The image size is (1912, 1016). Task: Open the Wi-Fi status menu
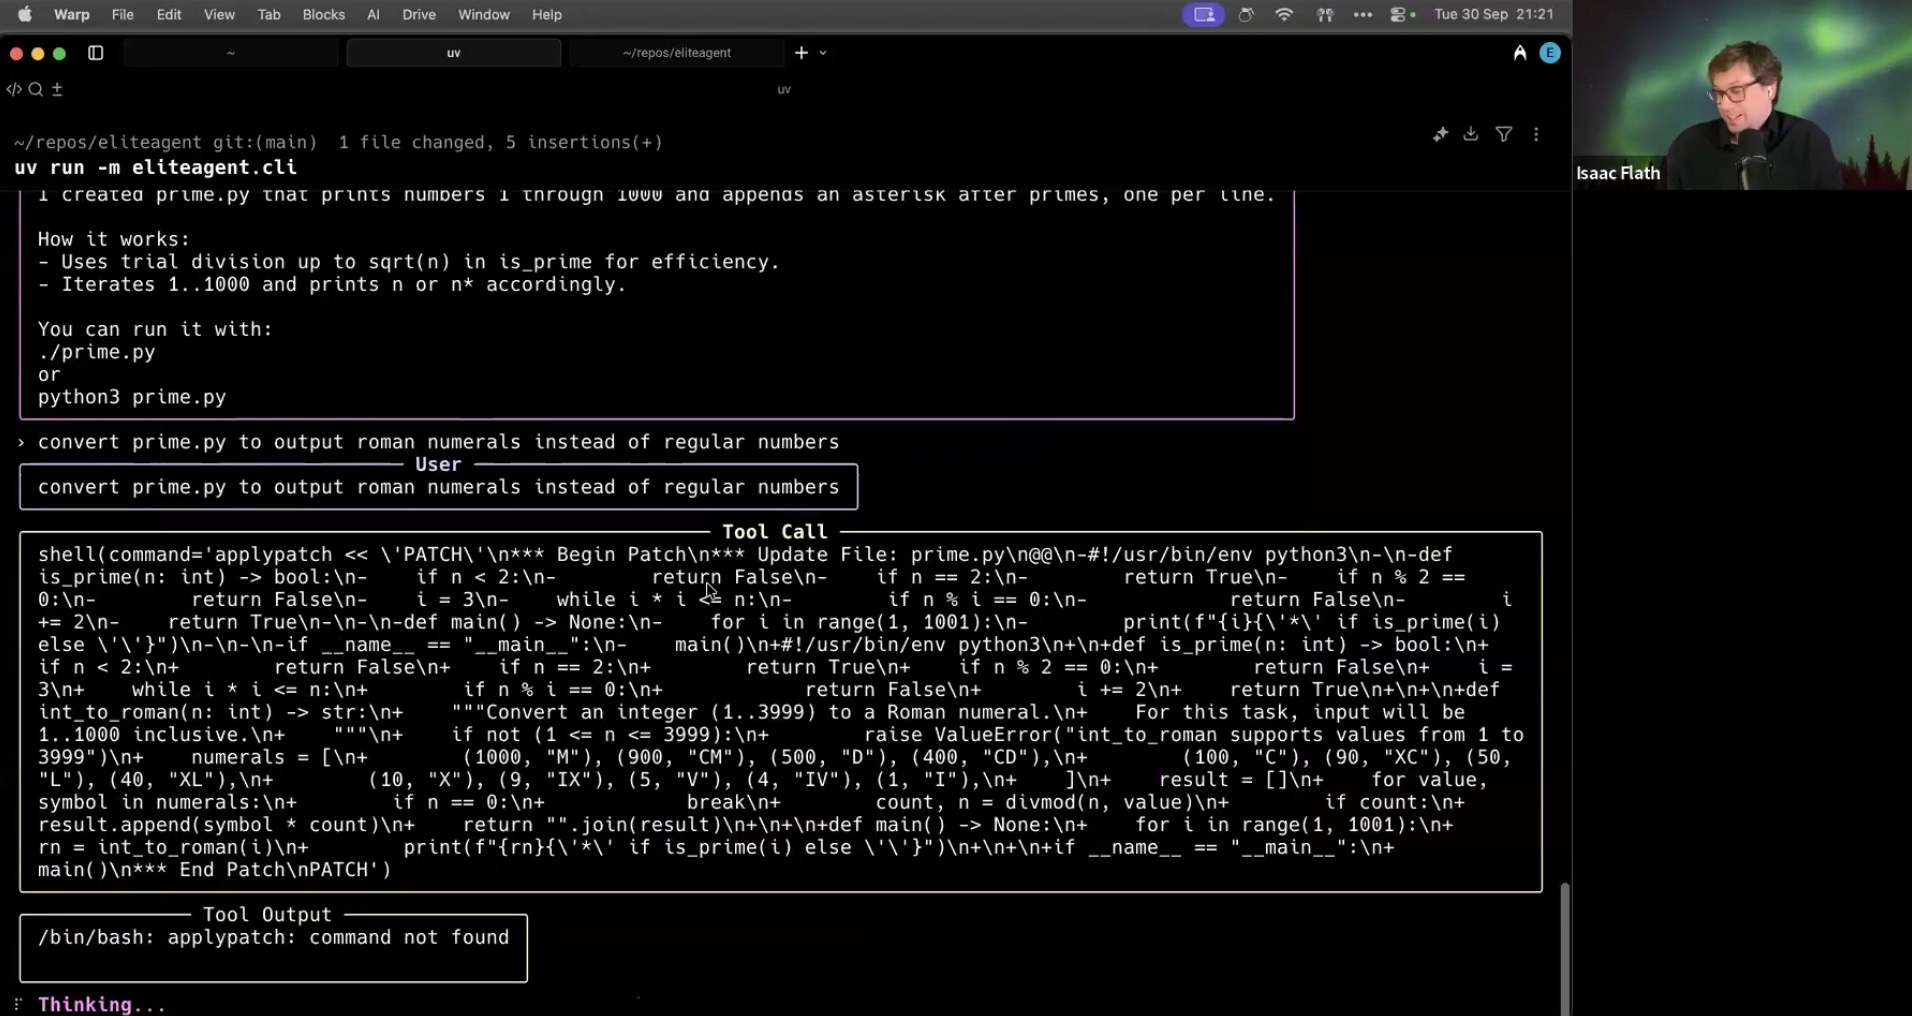(x=1284, y=14)
